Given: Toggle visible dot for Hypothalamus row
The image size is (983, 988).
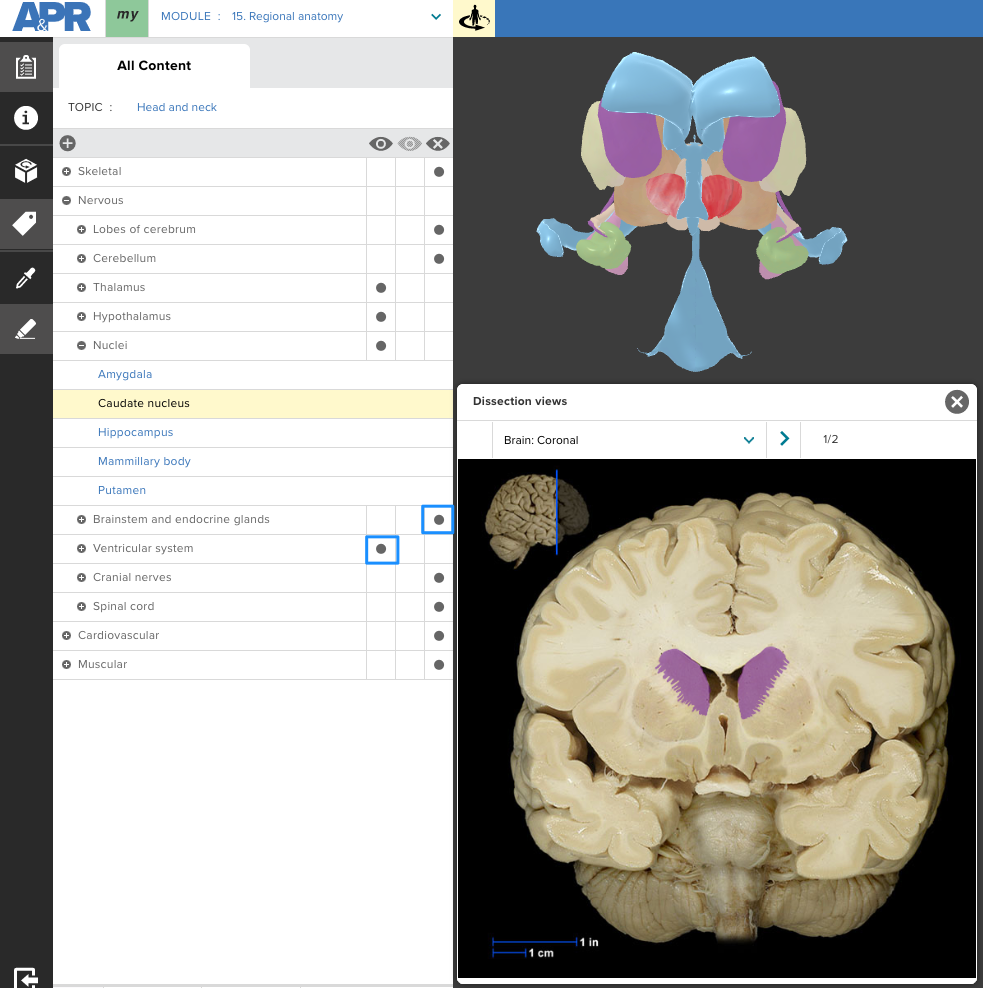Looking at the screenshot, I should (381, 317).
